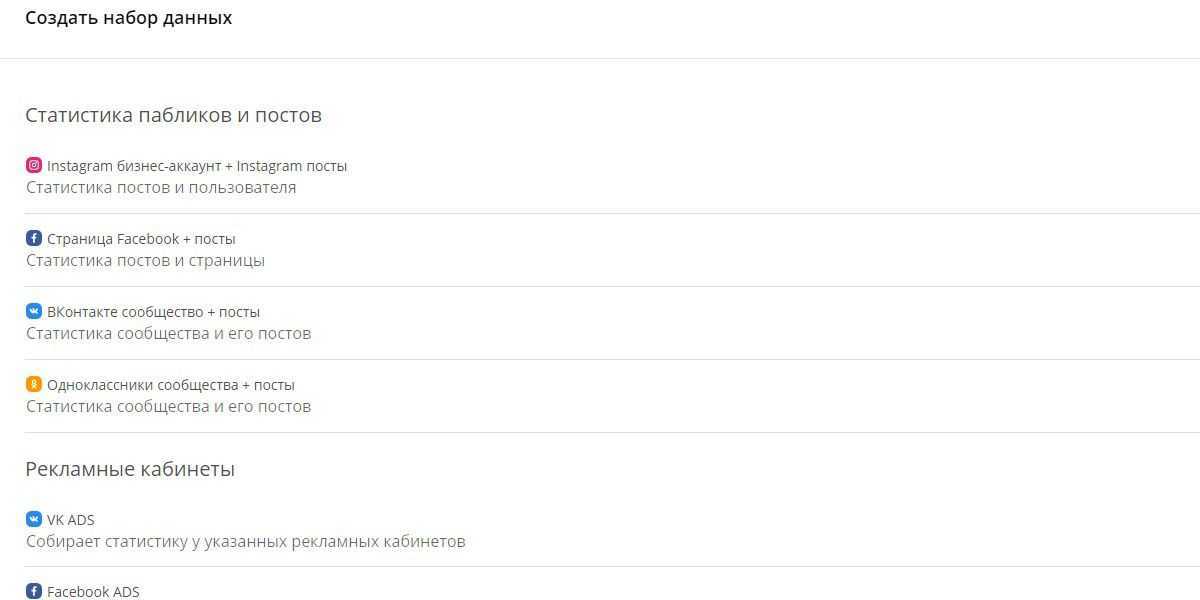Click the VKontakte 'Статистика сообщества и его постов' description
Screen dimensions: 1200x600
pos(168,334)
